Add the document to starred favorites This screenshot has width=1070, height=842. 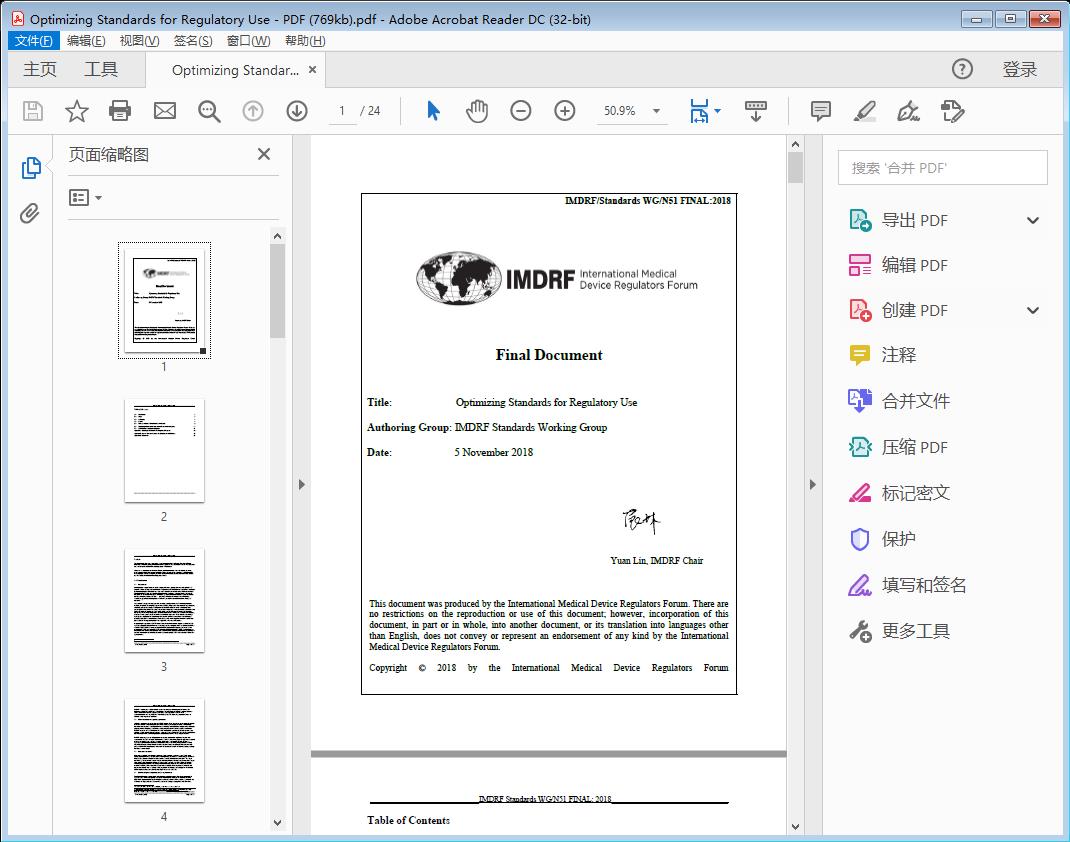[x=76, y=111]
